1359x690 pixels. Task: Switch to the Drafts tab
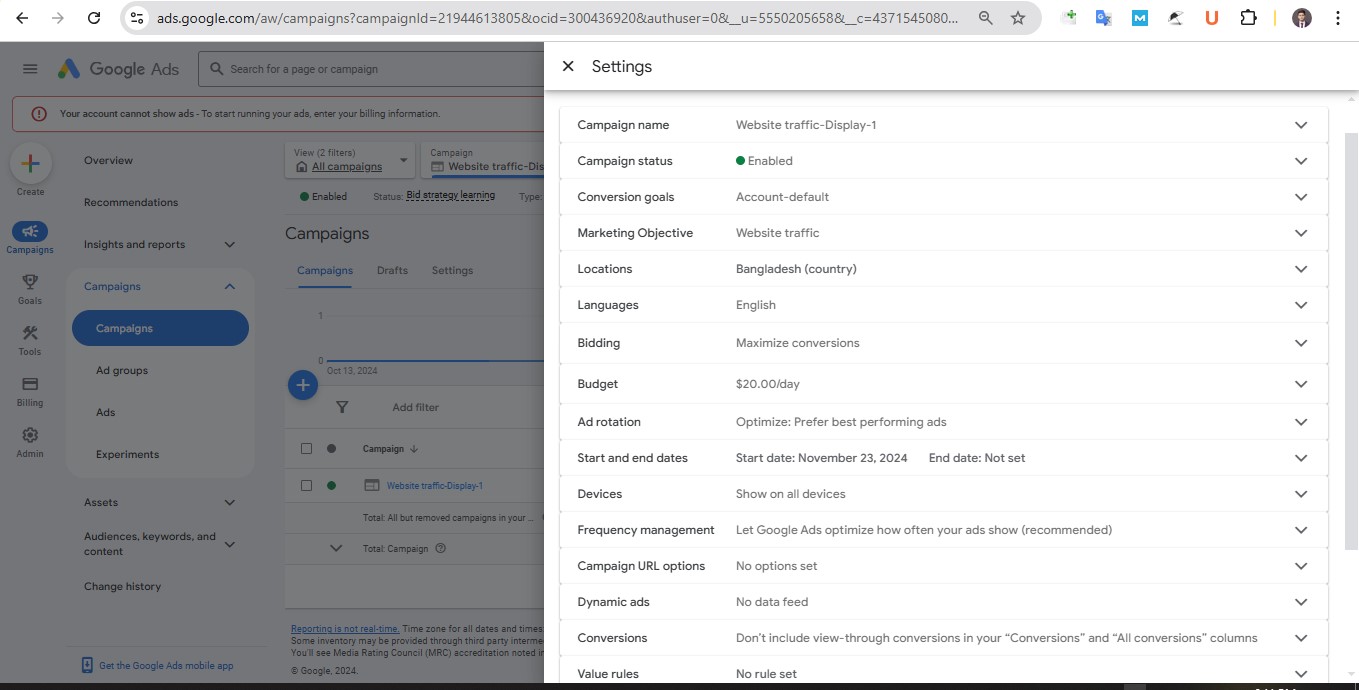[392, 270]
